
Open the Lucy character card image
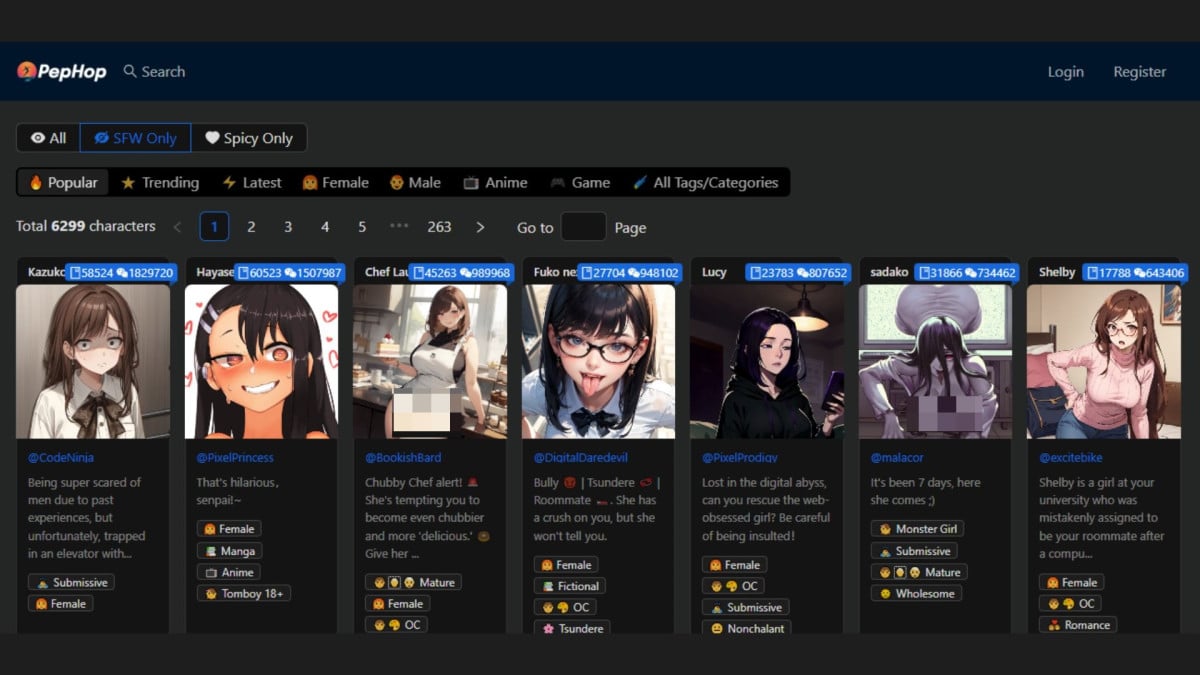pyautogui.click(x=766, y=362)
